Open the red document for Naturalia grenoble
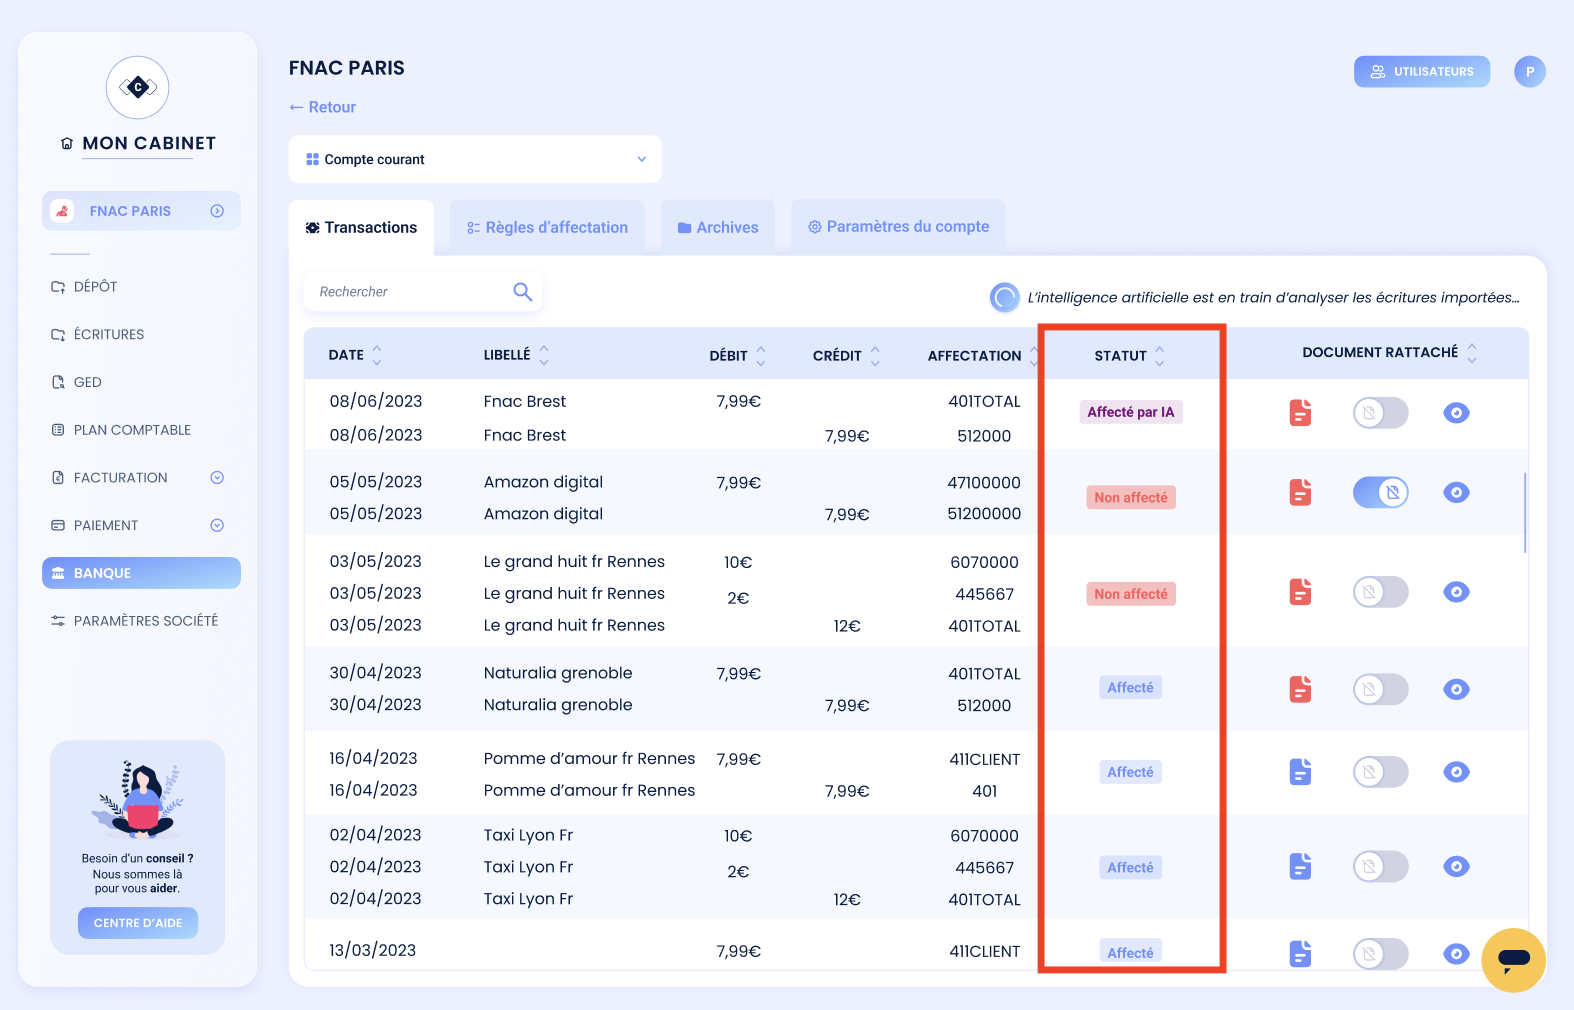Image resolution: width=1574 pixels, height=1010 pixels. click(x=1300, y=689)
